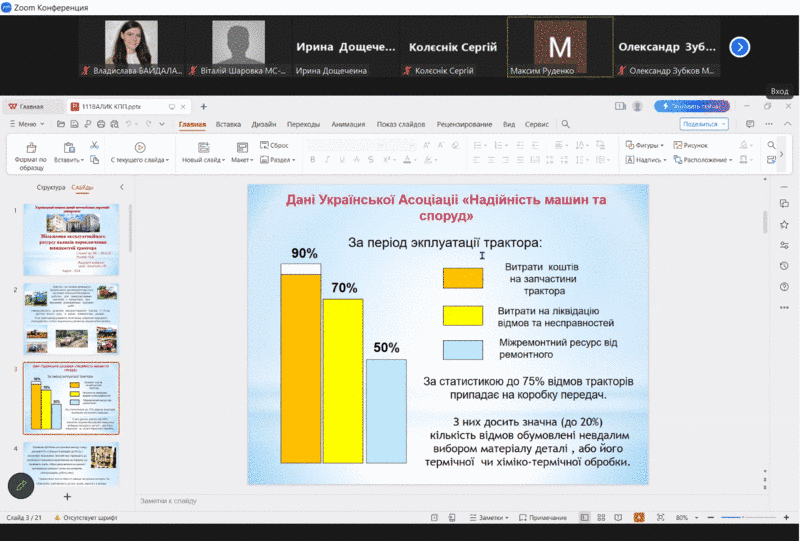Image resolution: width=800 pixels, height=541 pixels.
Task: Click the Save icon in quick access toolbar
Action: tap(74, 124)
